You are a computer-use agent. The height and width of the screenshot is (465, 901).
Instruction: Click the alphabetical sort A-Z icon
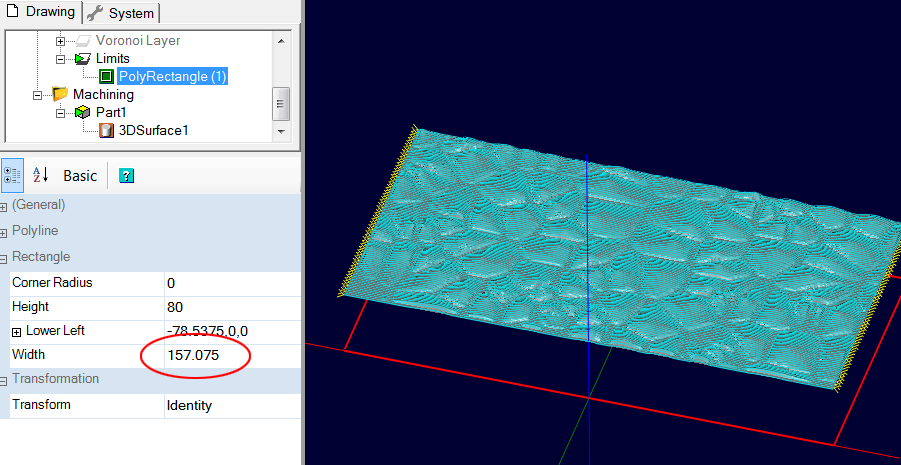(41, 175)
